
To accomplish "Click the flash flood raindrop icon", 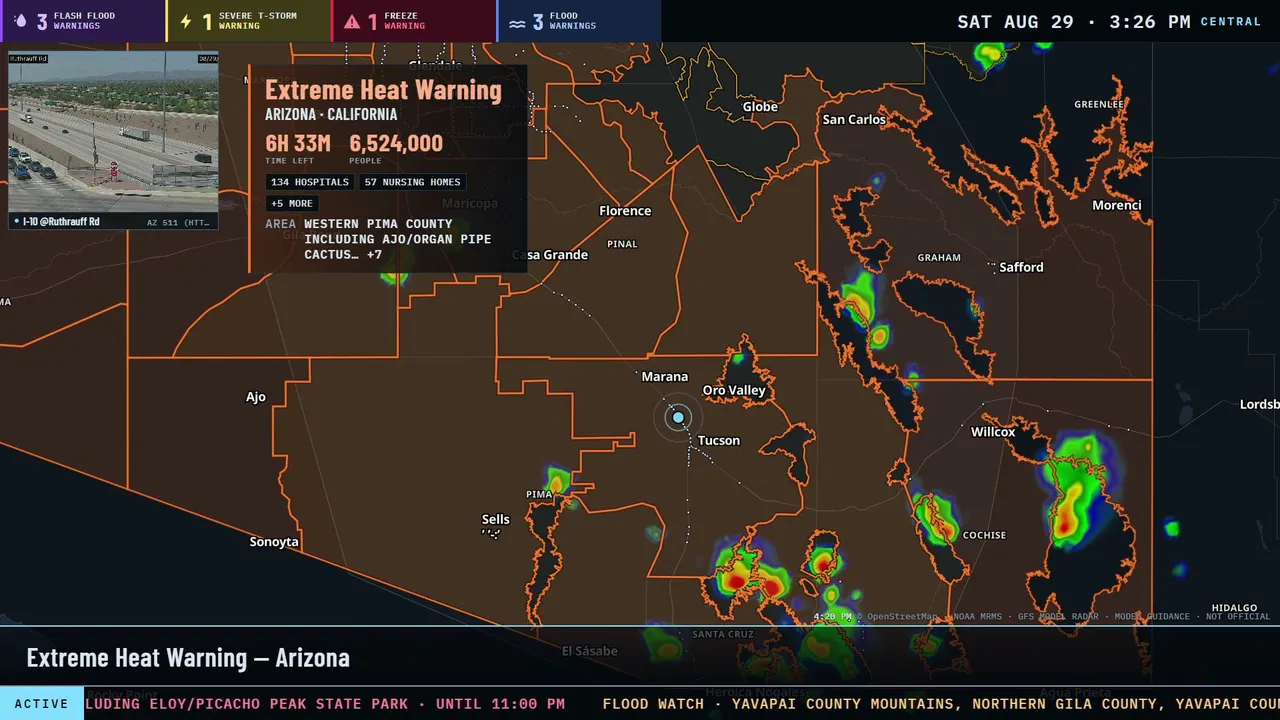I will [22, 21].
